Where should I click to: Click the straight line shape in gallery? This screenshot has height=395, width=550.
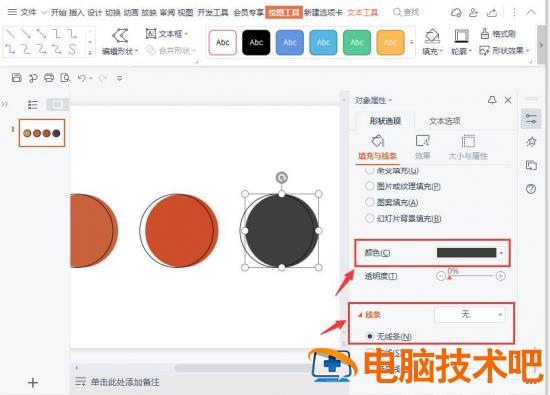(x=11, y=34)
